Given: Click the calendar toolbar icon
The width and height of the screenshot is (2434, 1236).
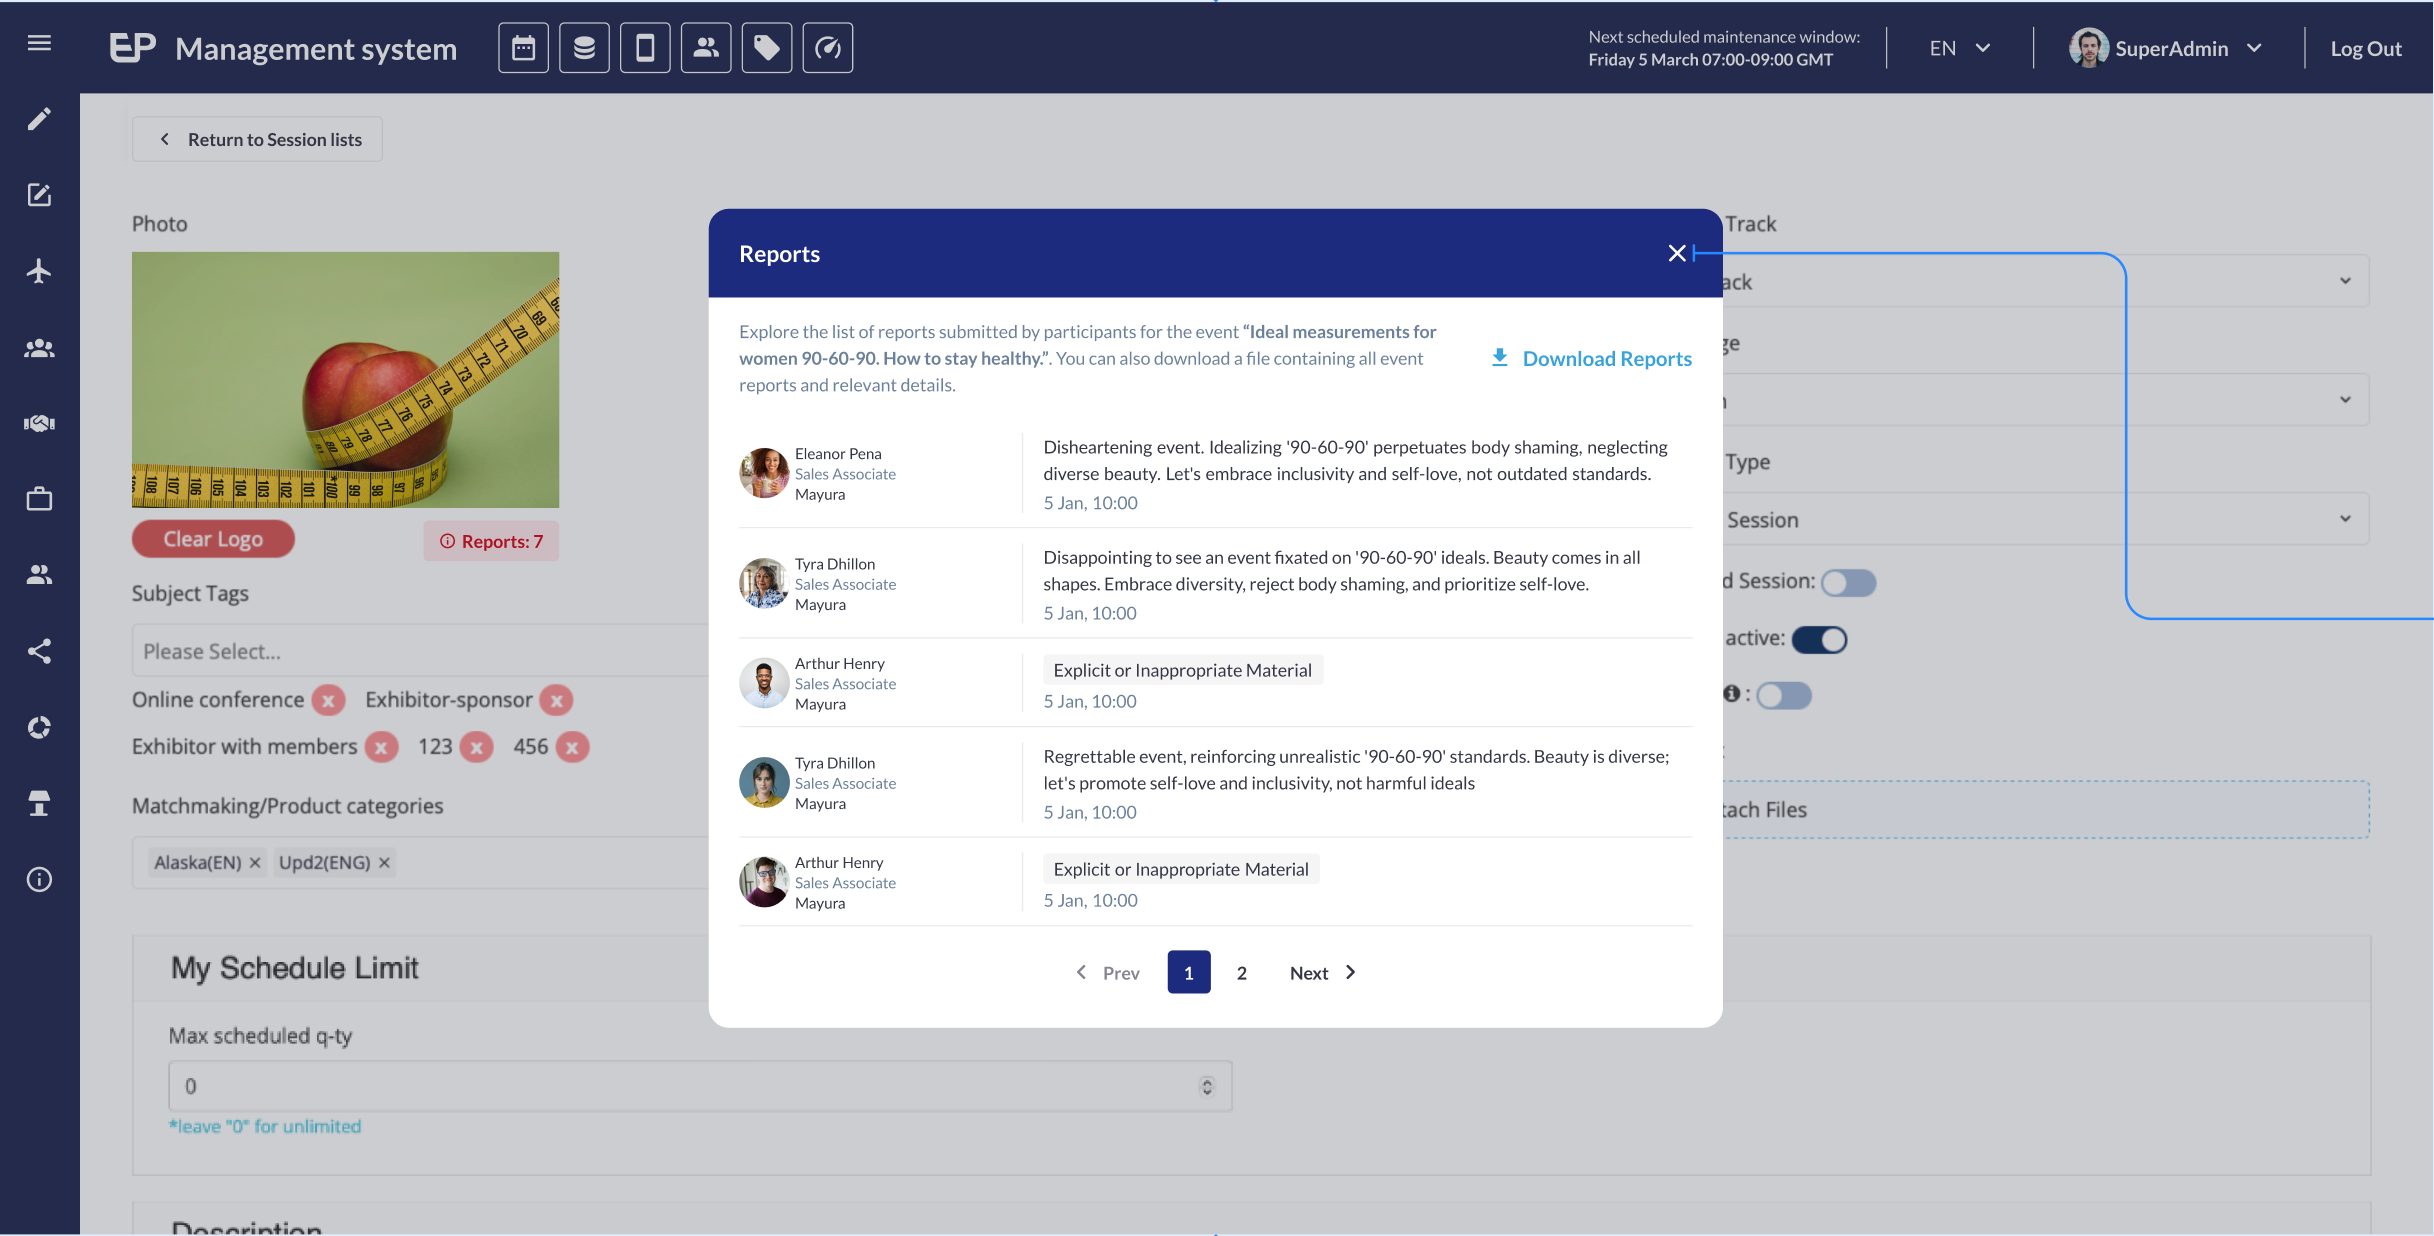Looking at the screenshot, I should click(523, 48).
